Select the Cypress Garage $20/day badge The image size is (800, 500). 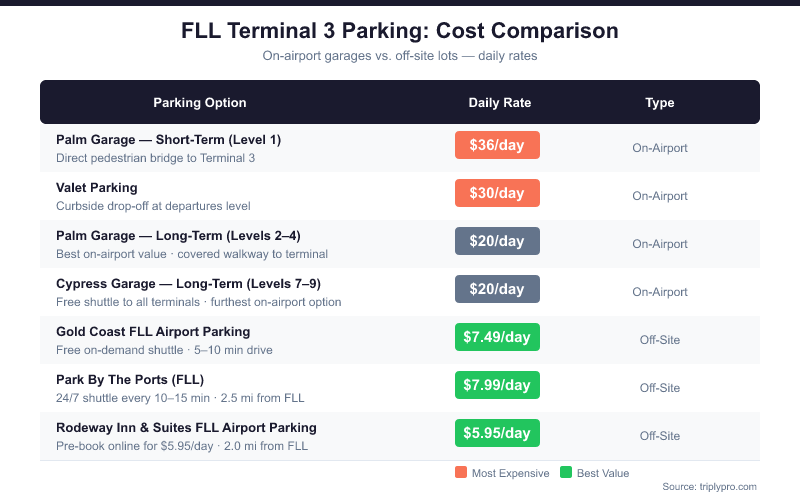(497, 289)
